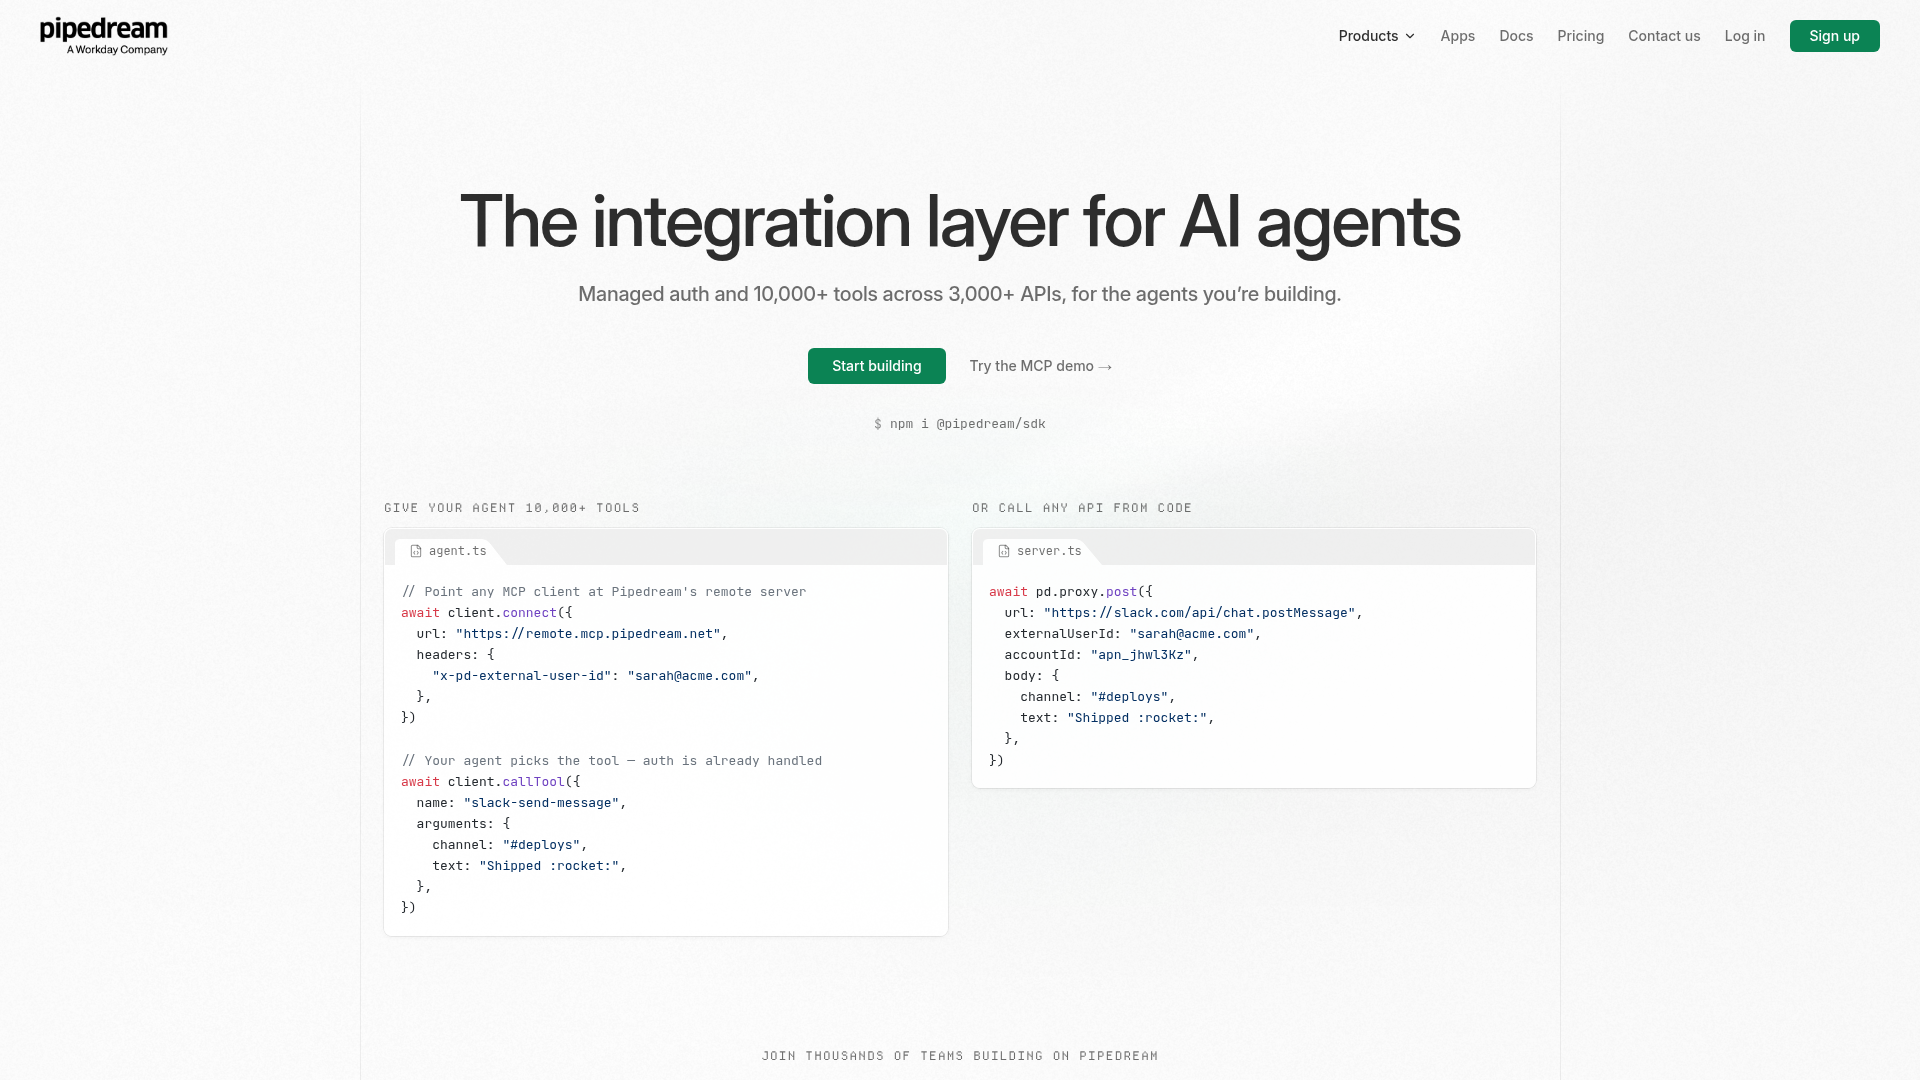
Task: Click the pd.proxy.post code line
Action: click(x=1071, y=592)
